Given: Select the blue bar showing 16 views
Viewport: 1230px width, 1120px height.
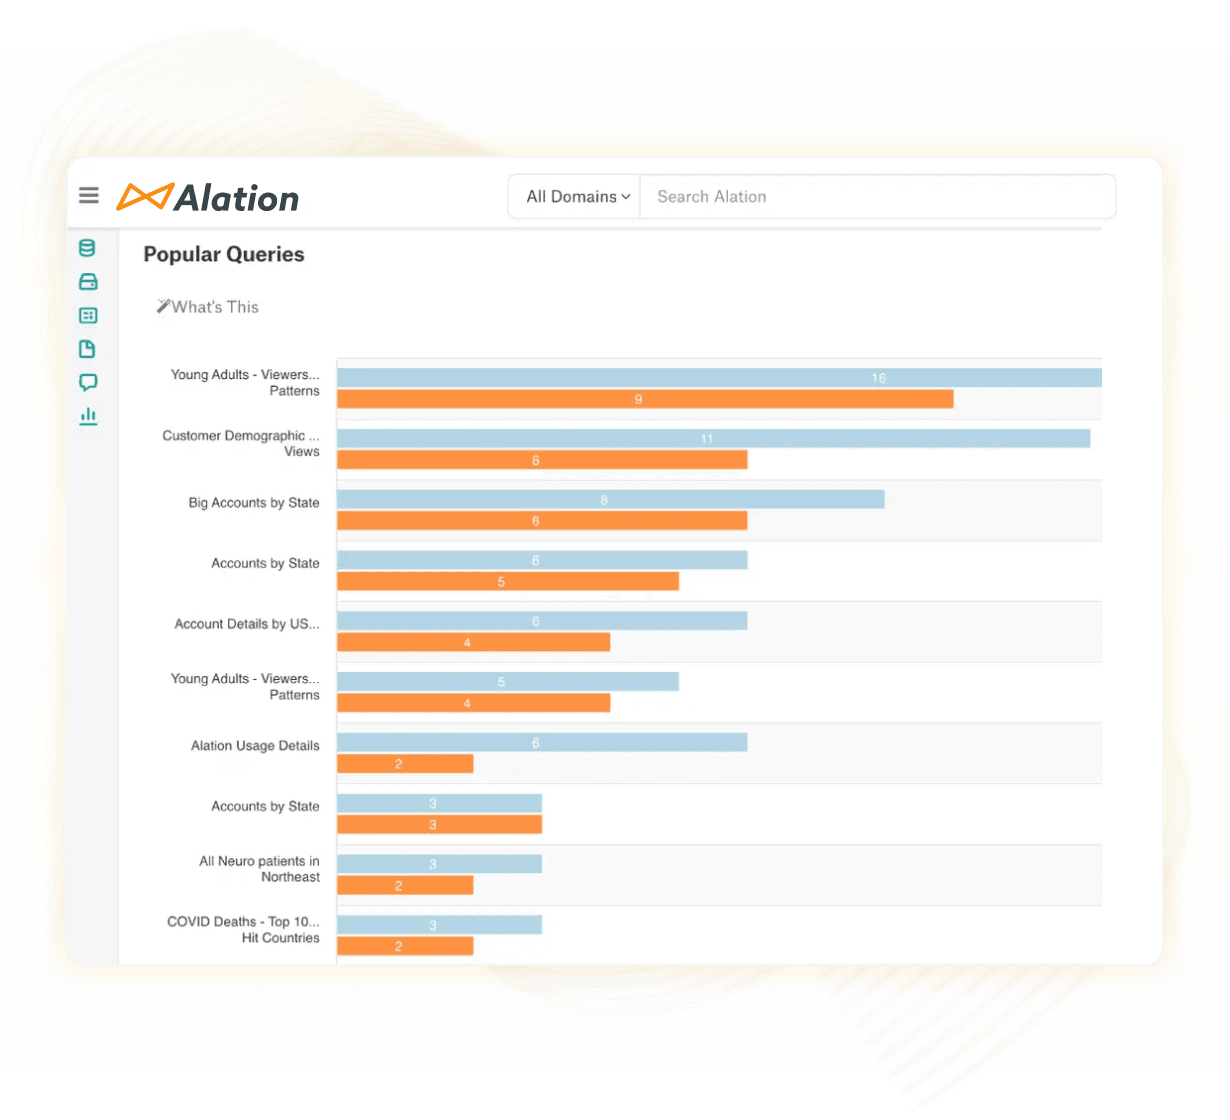Looking at the screenshot, I should coord(720,377).
